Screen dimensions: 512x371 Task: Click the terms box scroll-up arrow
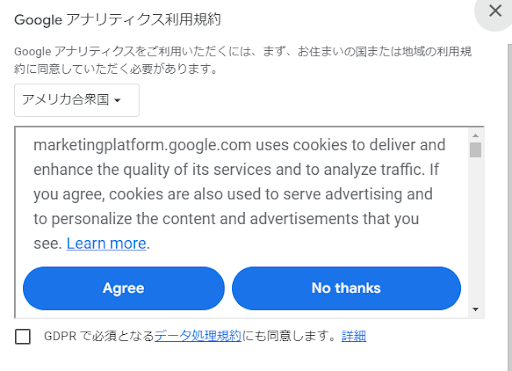tap(476, 135)
